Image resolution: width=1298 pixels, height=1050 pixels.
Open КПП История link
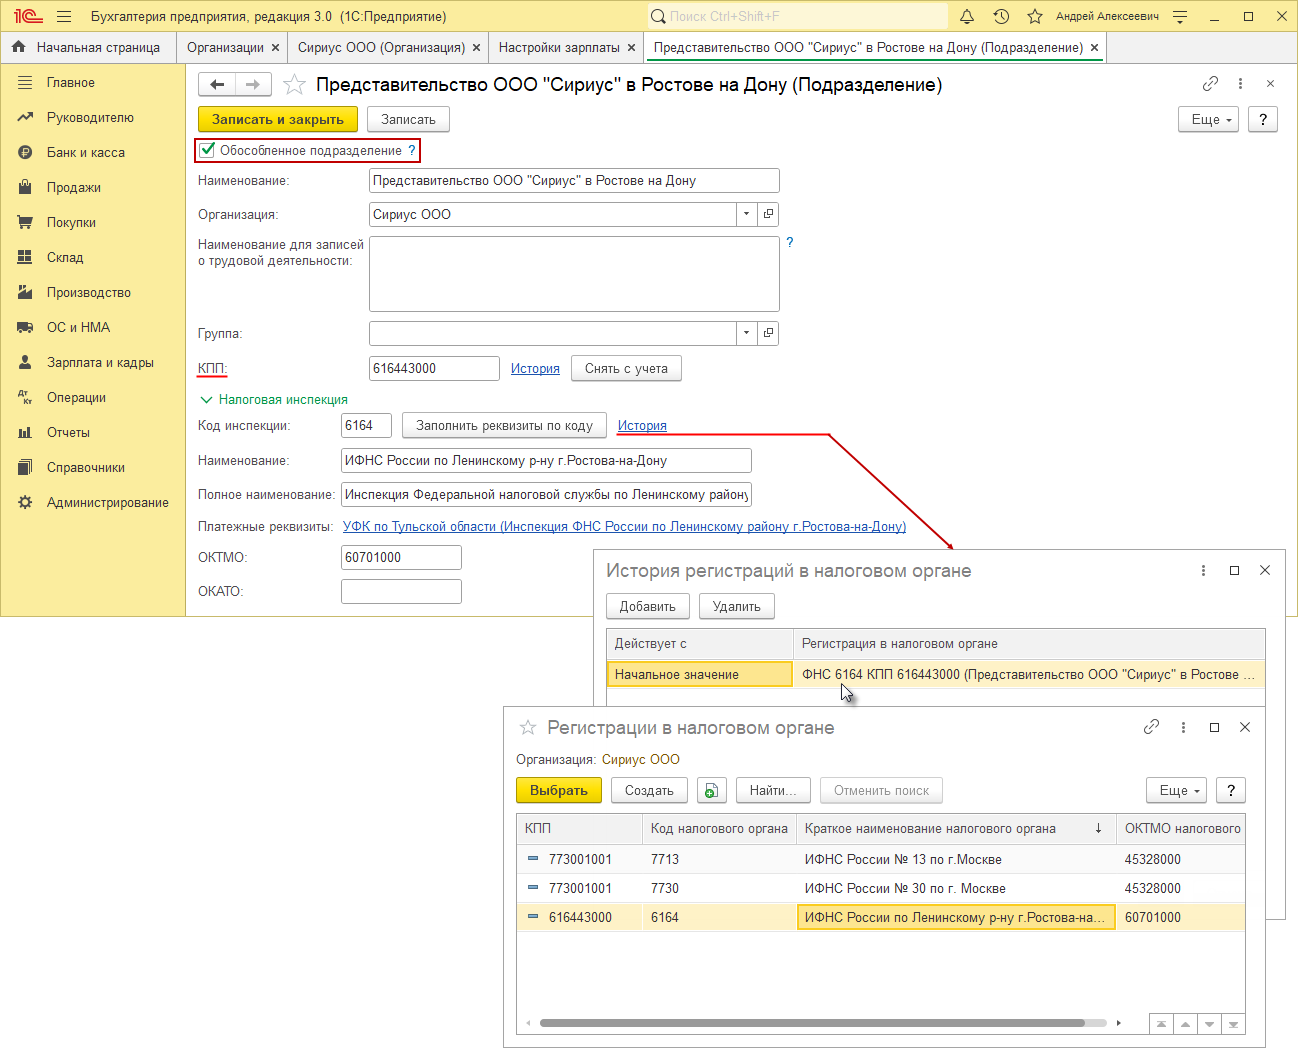click(x=535, y=368)
